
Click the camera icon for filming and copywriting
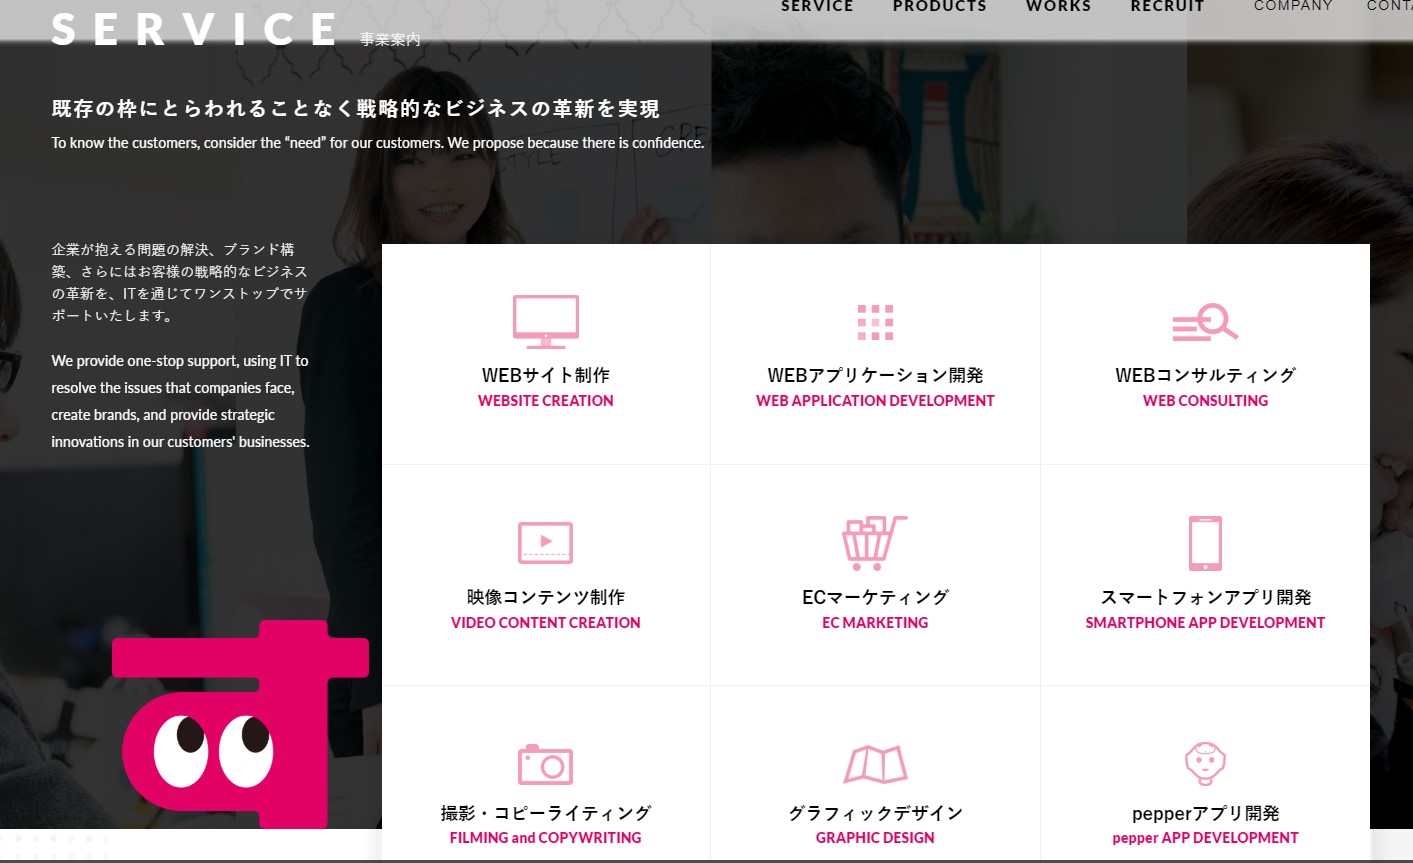pos(545,765)
